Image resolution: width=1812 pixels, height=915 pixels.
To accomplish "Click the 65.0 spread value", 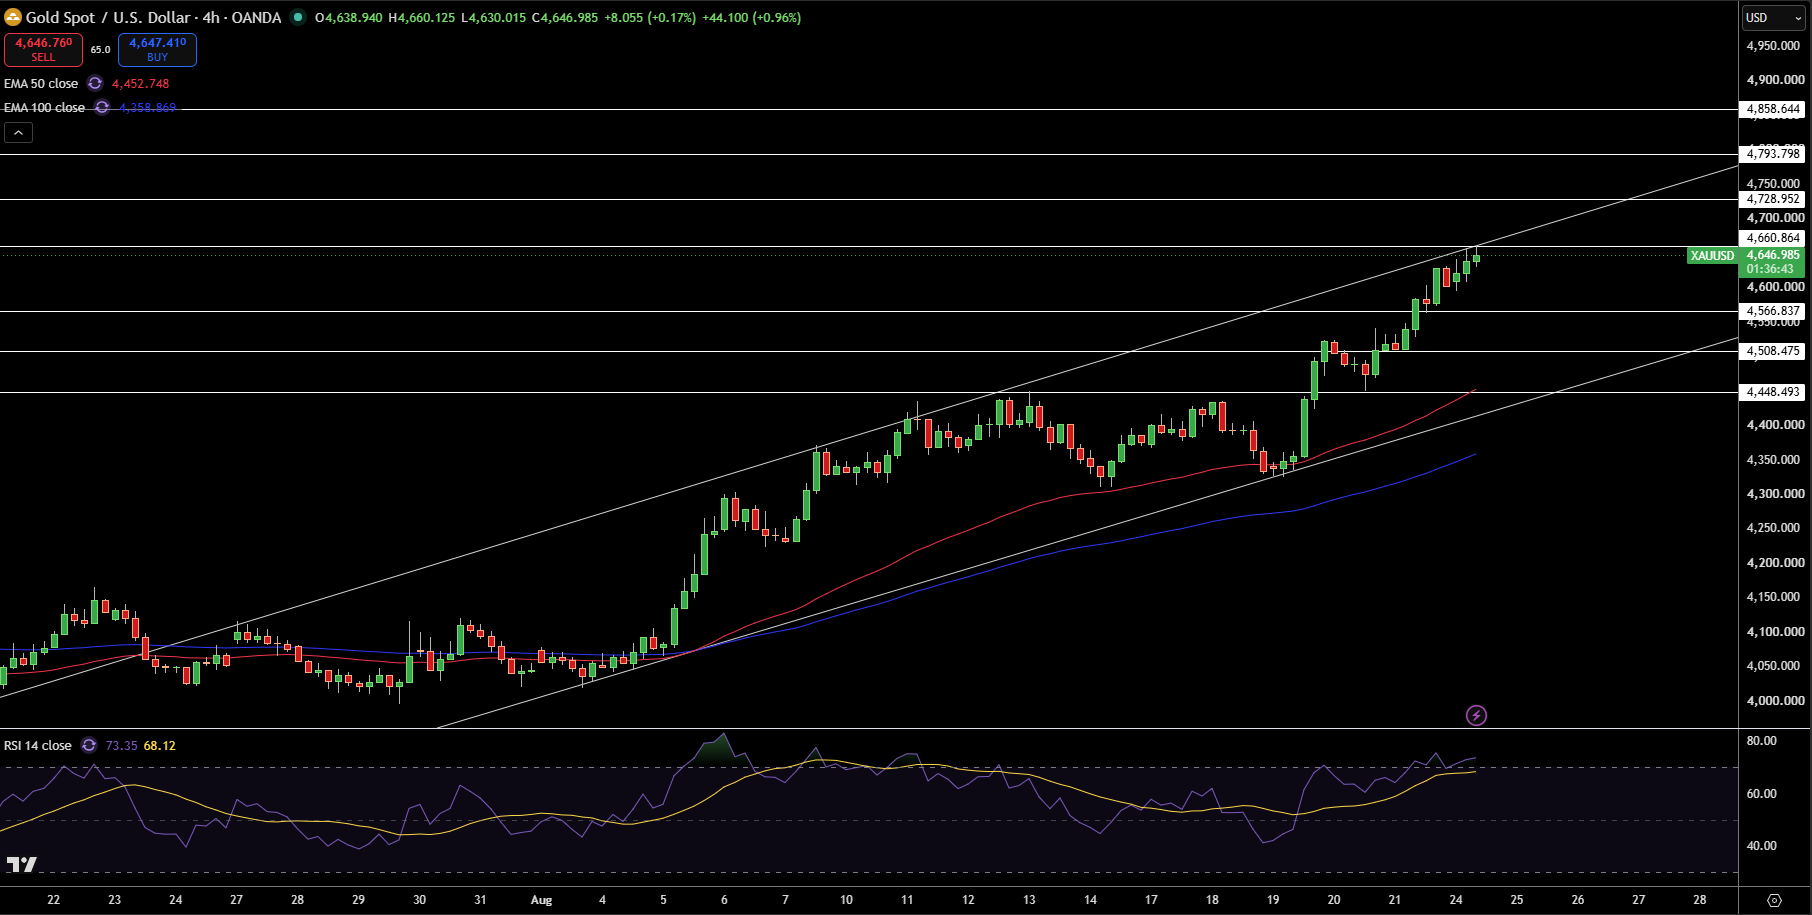I will (100, 49).
